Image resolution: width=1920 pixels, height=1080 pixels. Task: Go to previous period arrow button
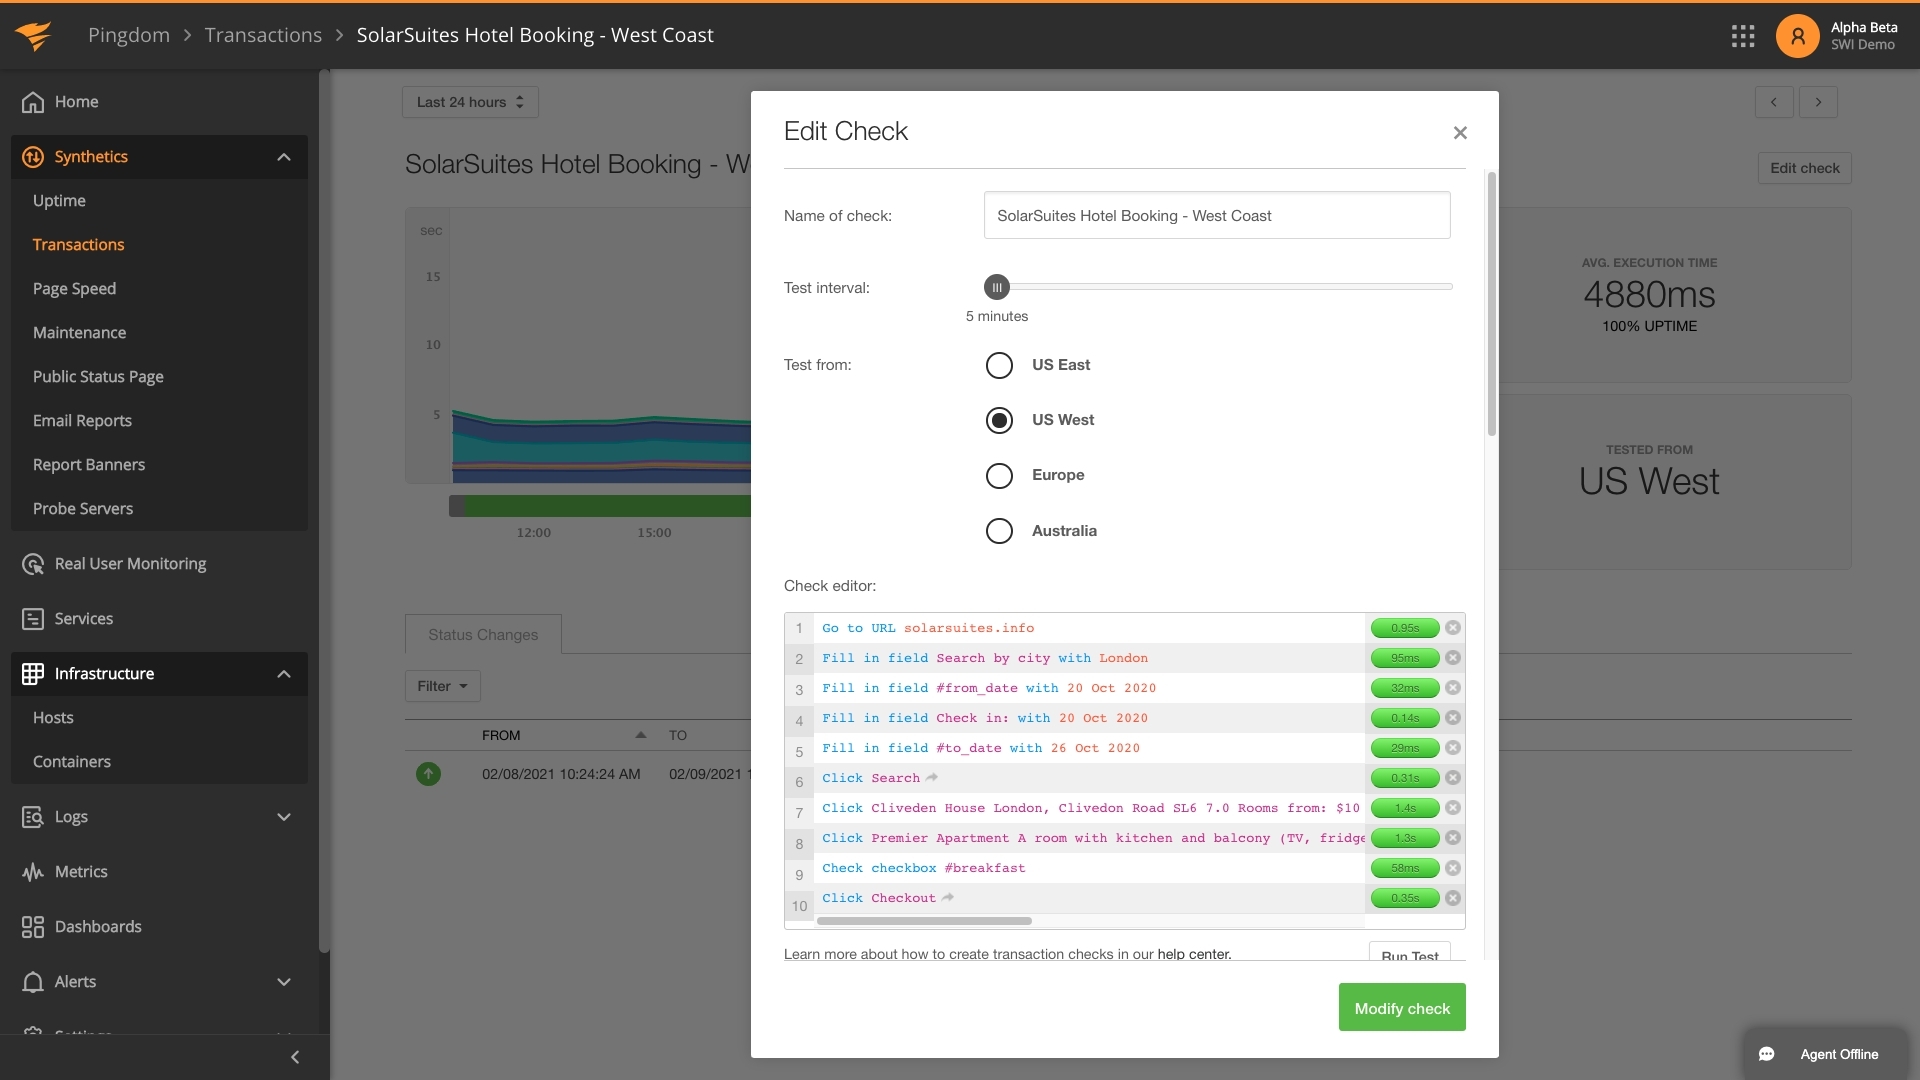pyautogui.click(x=1774, y=102)
